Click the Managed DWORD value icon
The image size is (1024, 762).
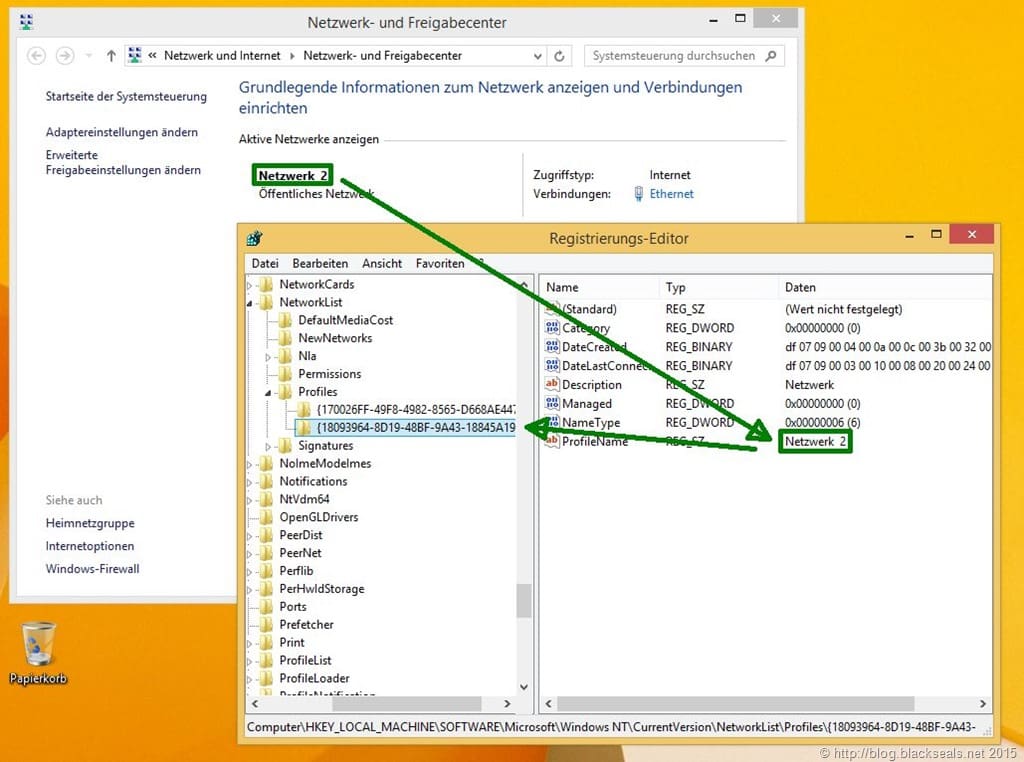[x=552, y=404]
